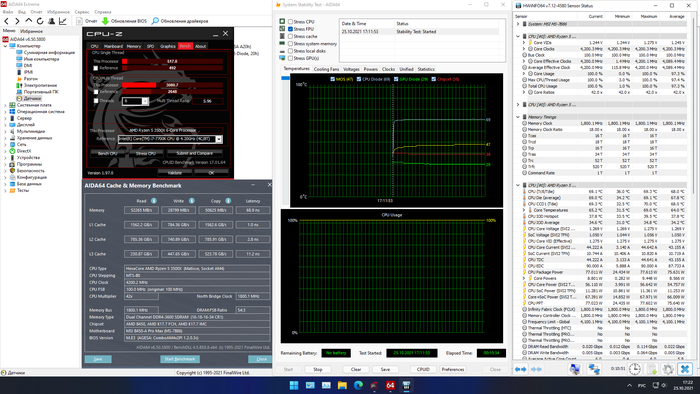This screenshot has height=394, width=700.
Task: Go back with AIDA64 toolbar left arrow
Action: [7, 21]
